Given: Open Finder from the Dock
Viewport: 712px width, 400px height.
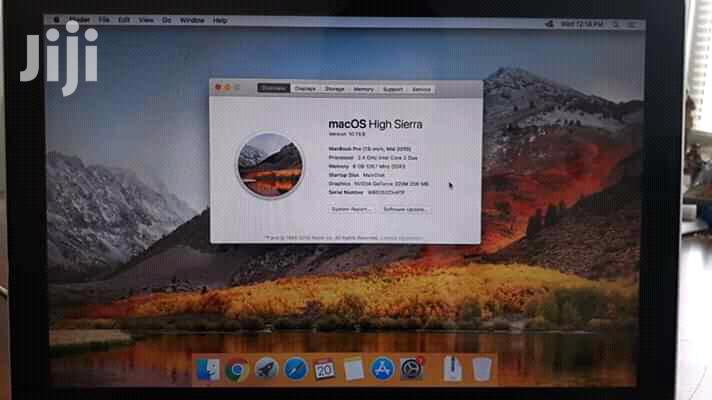Looking at the screenshot, I should point(208,369).
